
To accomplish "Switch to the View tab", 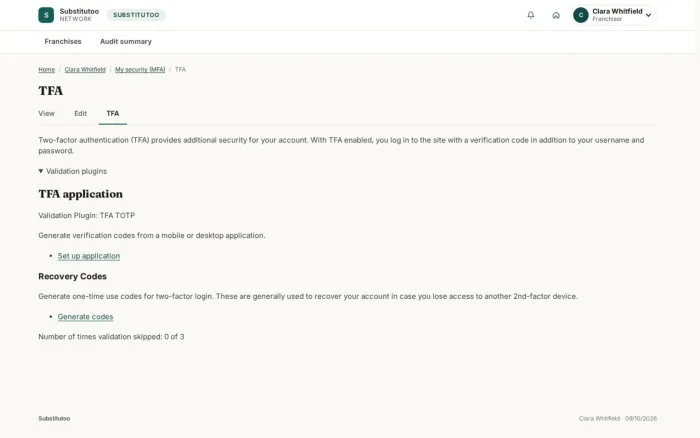I will pos(46,113).
